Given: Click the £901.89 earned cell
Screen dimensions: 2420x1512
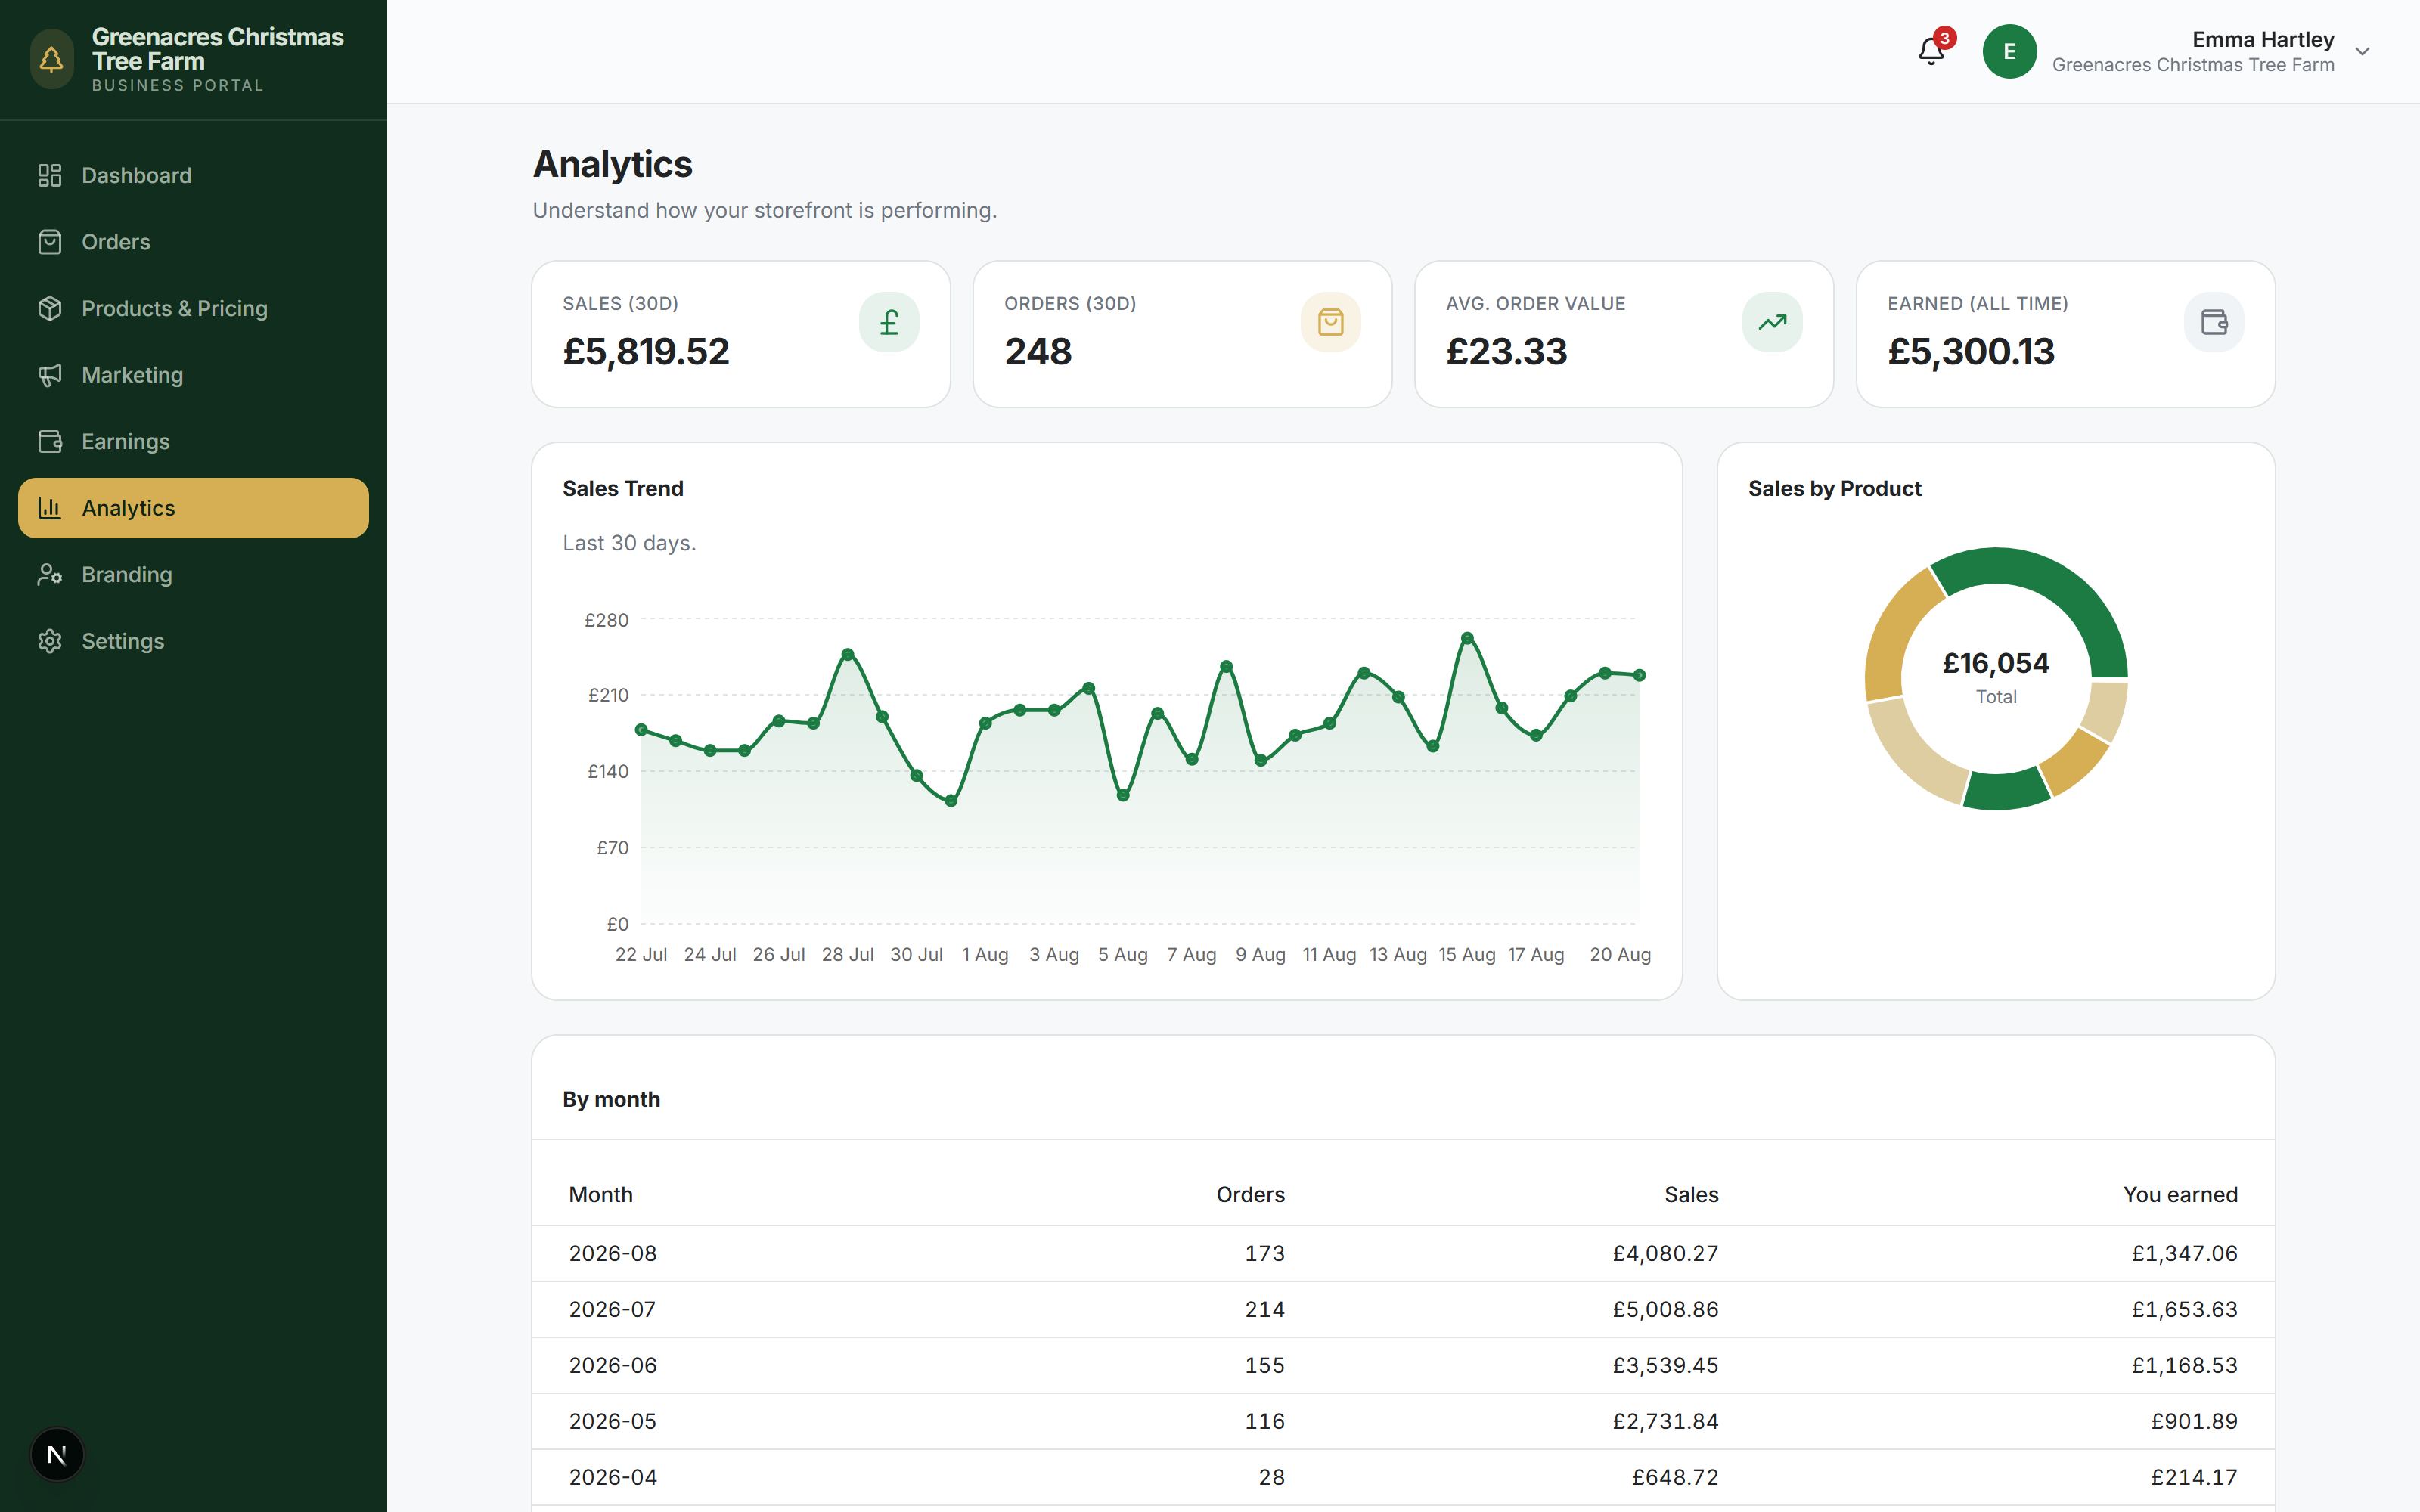Looking at the screenshot, I should coord(2194,1421).
